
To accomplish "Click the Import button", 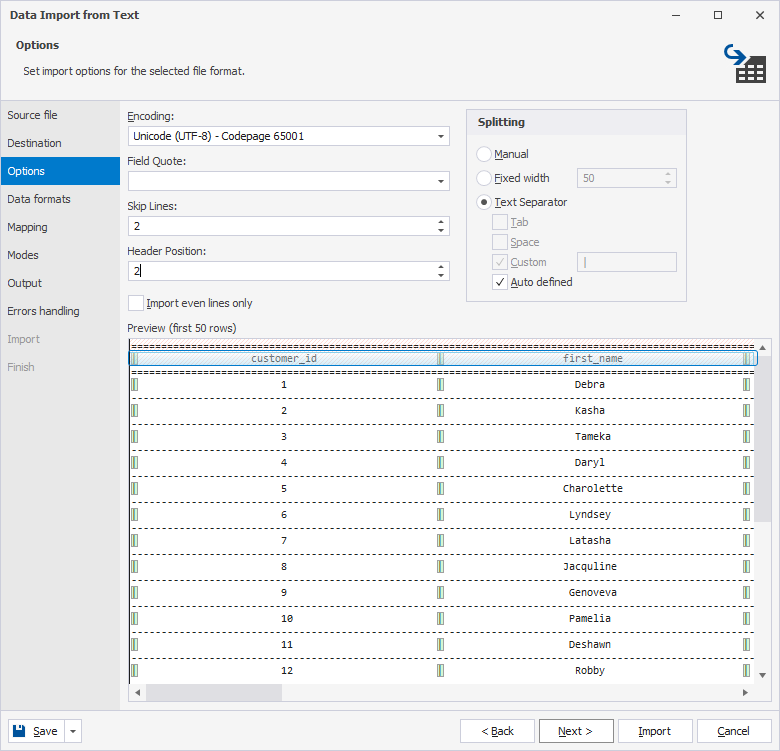I will tap(655, 731).
